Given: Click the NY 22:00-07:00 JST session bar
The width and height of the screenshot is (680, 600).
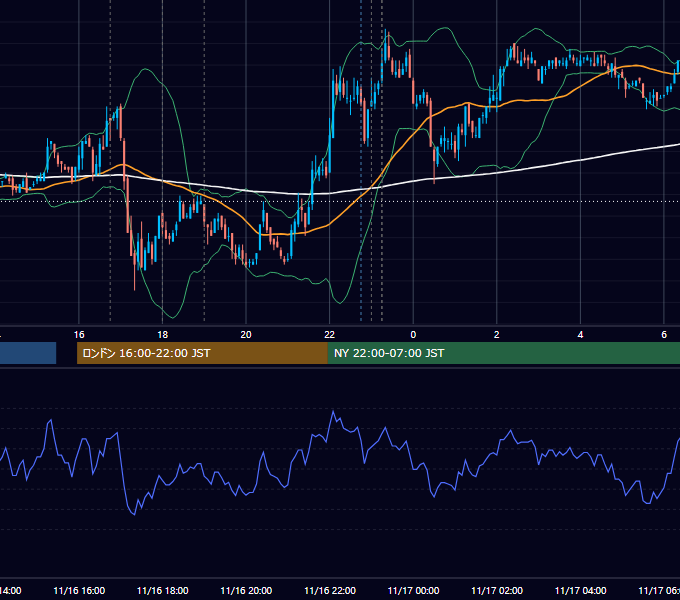Looking at the screenshot, I should coord(503,353).
